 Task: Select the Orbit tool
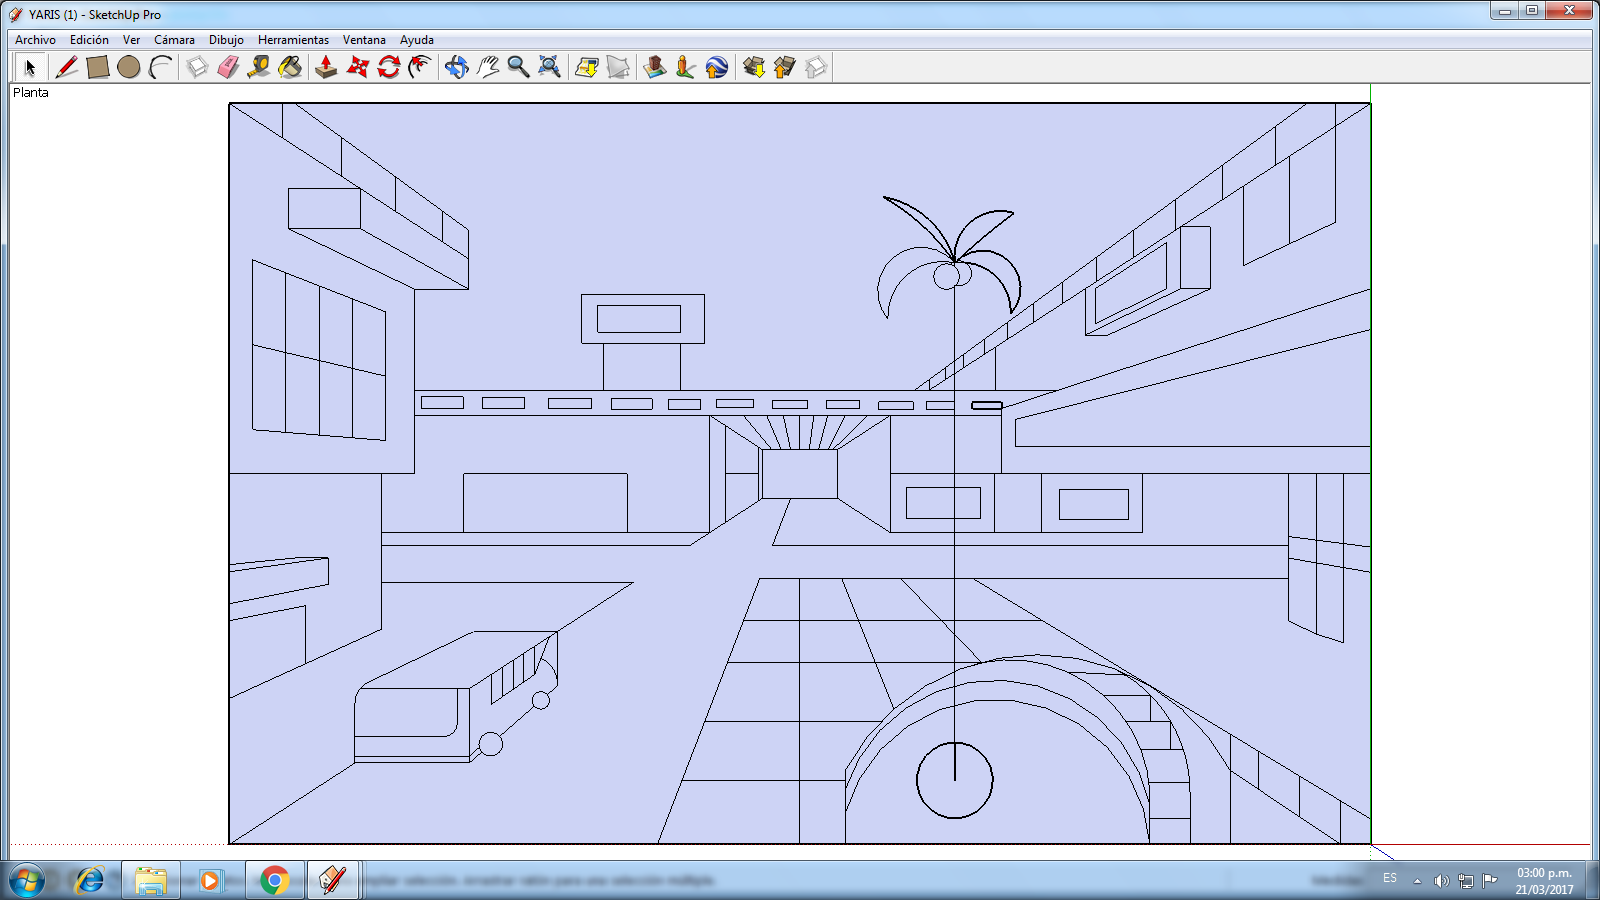(x=456, y=67)
